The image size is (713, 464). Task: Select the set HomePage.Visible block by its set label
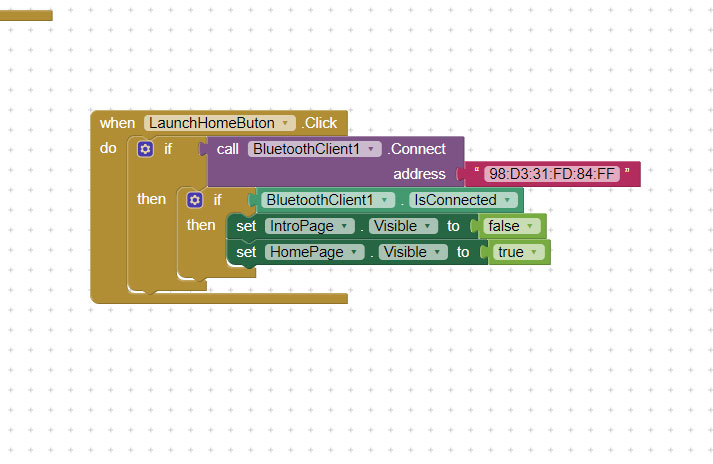[246, 252]
